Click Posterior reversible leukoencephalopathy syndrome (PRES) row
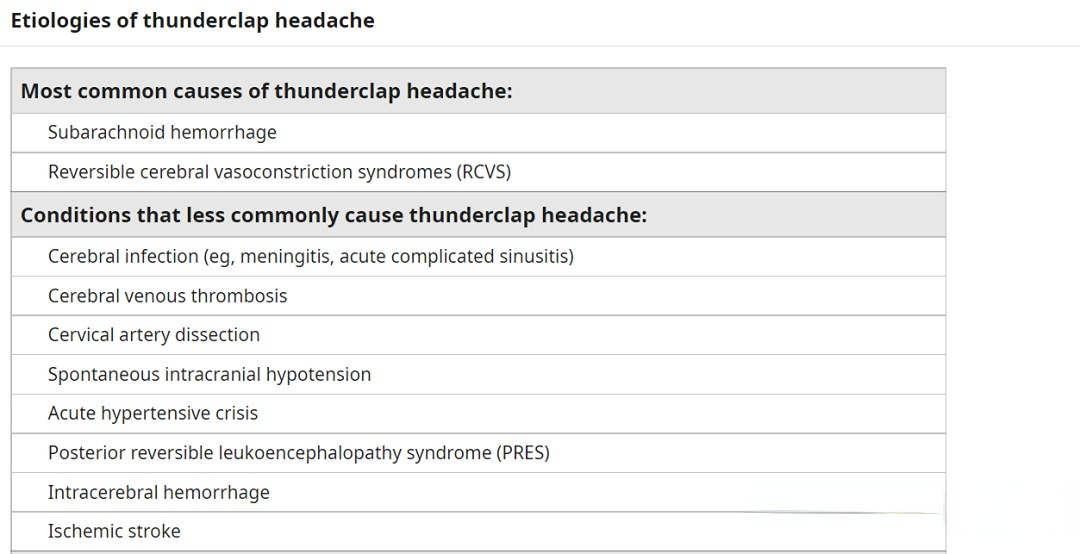 [478, 453]
